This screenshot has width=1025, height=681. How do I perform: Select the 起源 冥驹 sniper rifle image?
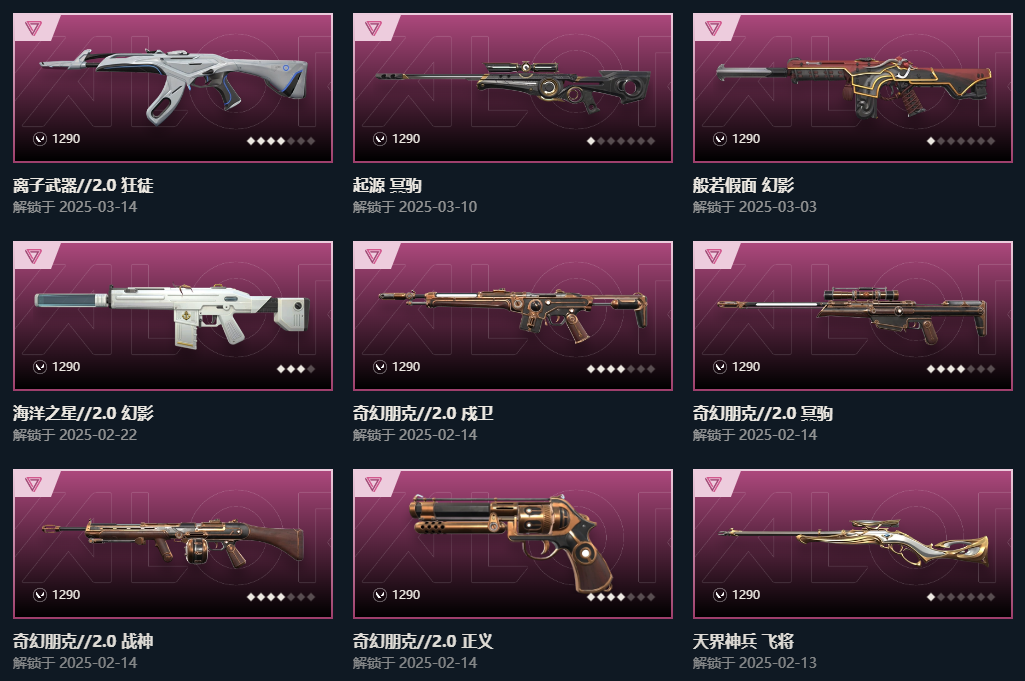[x=513, y=86]
